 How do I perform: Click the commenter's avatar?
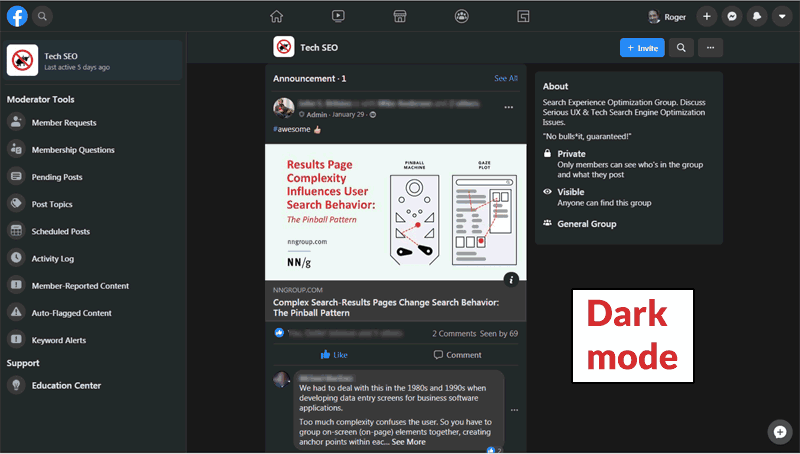tap(282, 379)
